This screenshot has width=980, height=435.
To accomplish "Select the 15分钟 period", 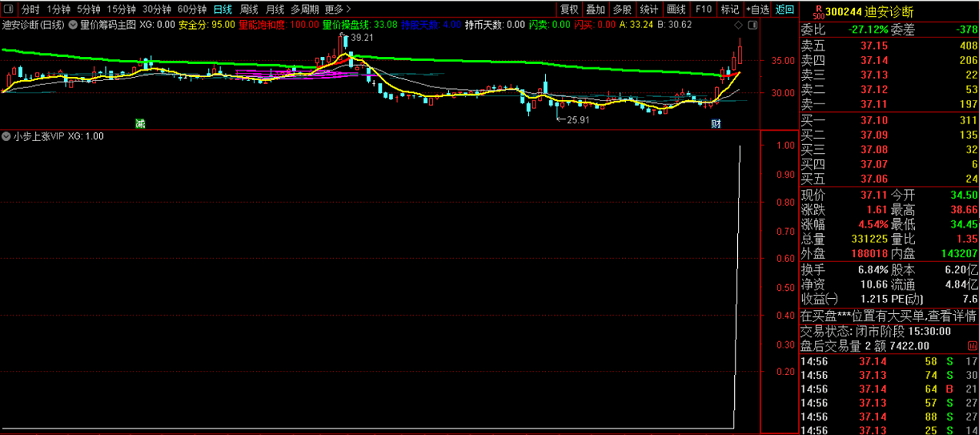I will [121, 9].
